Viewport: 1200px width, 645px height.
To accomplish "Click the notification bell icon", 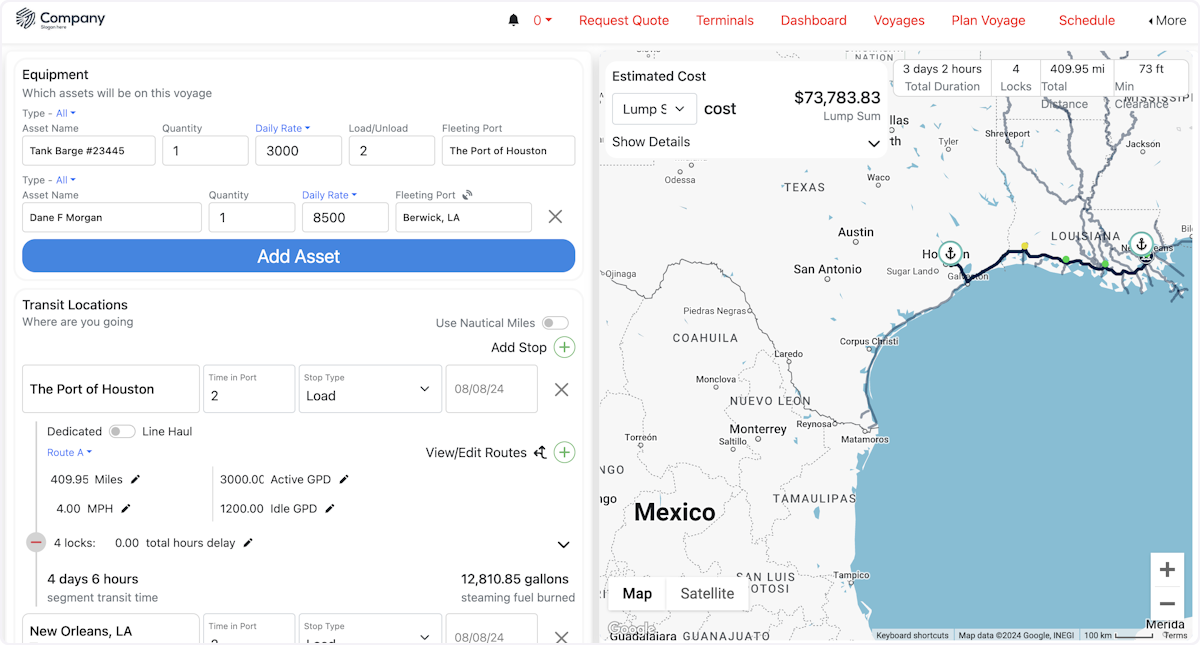I will tap(514, 20).
